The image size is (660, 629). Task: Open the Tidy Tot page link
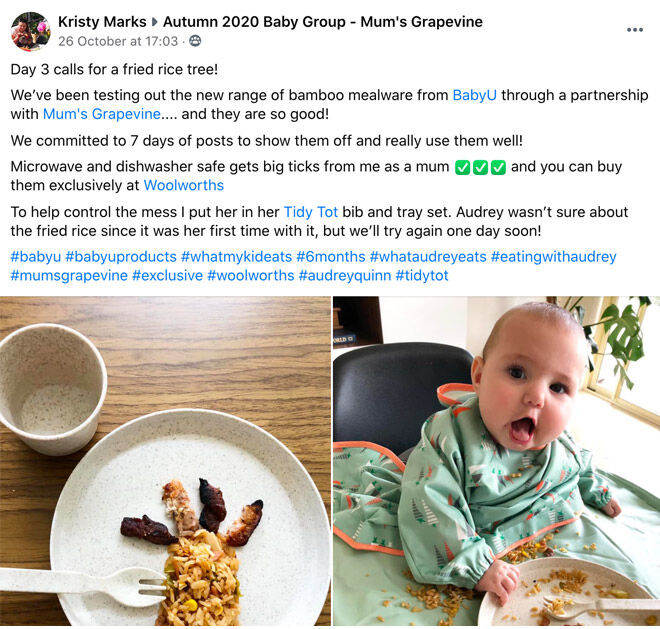[311, 212]
